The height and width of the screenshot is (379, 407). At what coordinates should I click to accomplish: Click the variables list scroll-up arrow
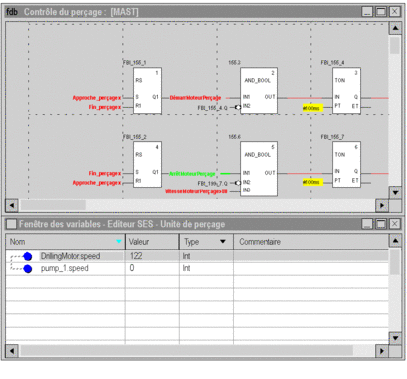(x=395, y=240)
